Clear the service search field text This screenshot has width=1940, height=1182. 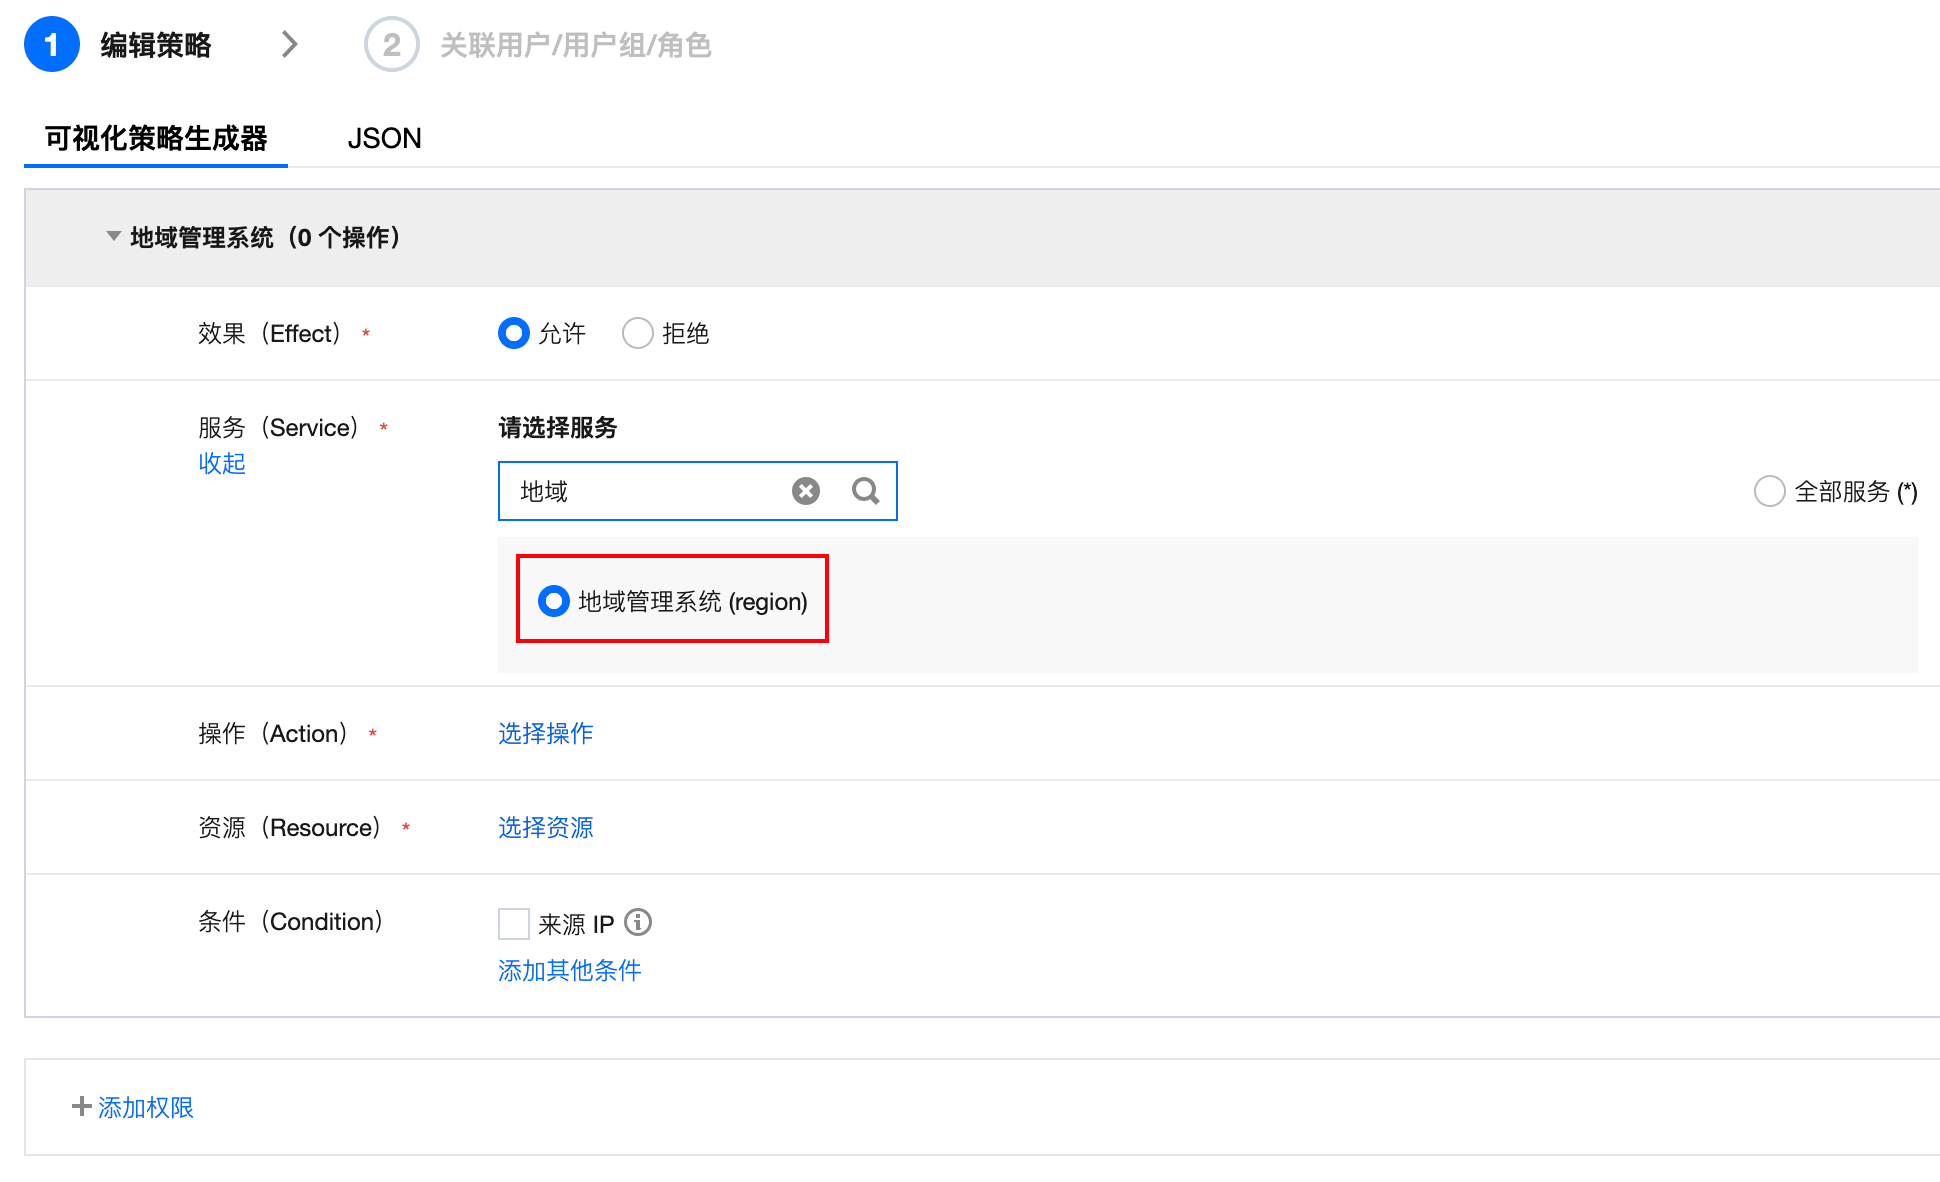[805, 491]
